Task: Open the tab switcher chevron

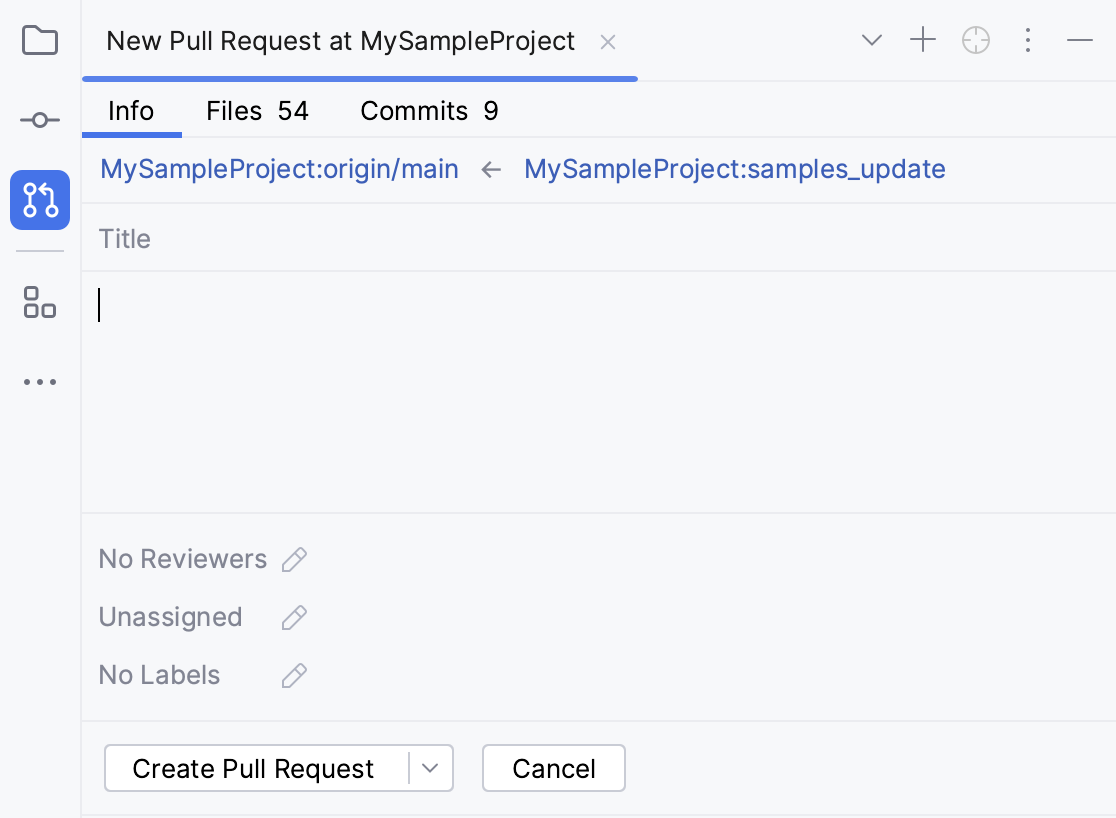Action: point(871,40)
